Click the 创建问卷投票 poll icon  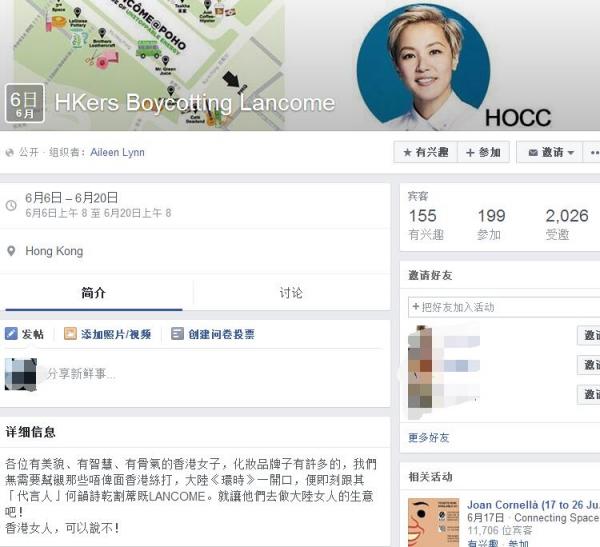[x=177, y=333]
